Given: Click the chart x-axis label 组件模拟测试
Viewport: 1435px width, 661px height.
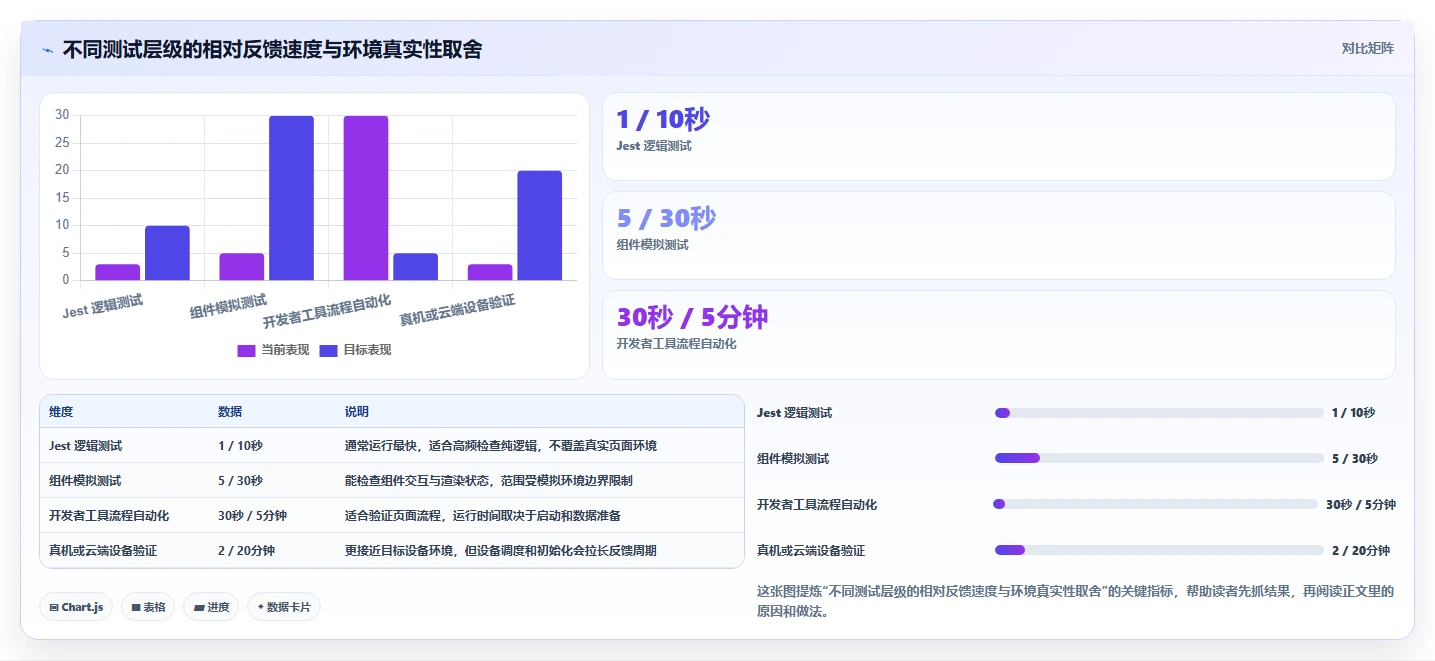Looking at the screenshot, I should (229, 306).
